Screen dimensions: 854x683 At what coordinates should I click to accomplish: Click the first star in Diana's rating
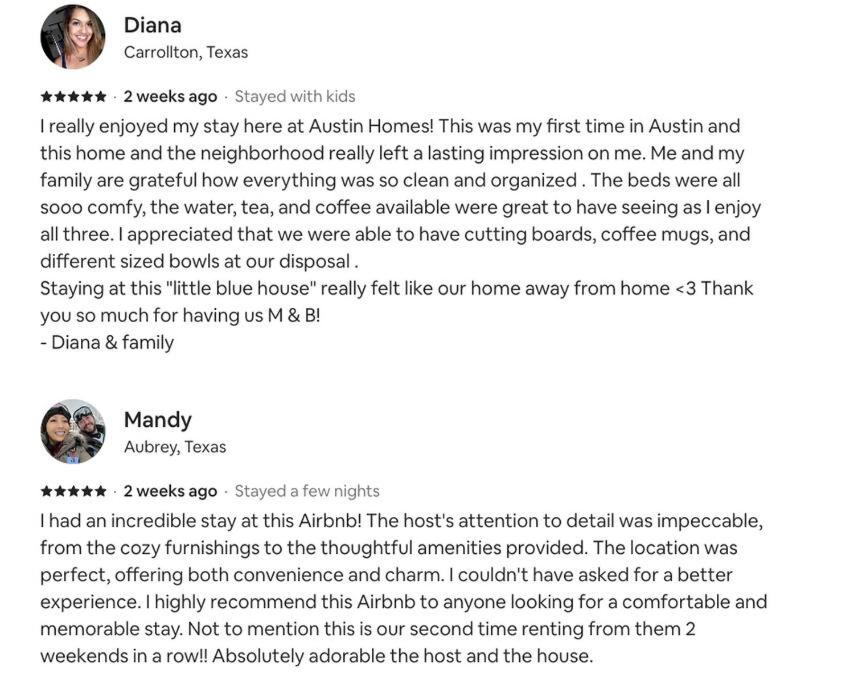coord(47,97)
